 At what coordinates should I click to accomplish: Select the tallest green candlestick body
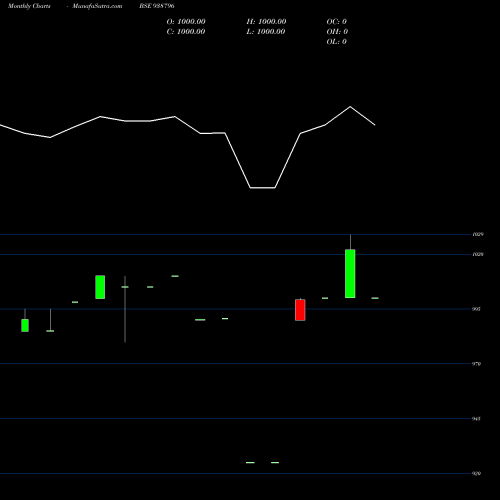[x=350, y=274]
